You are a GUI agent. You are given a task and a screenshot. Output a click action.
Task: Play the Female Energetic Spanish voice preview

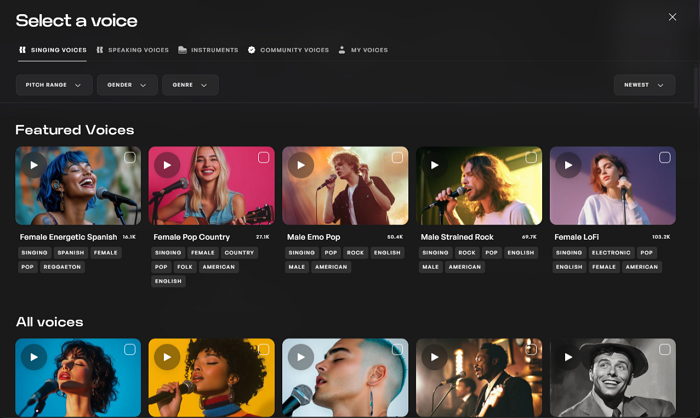click(34, 165)
